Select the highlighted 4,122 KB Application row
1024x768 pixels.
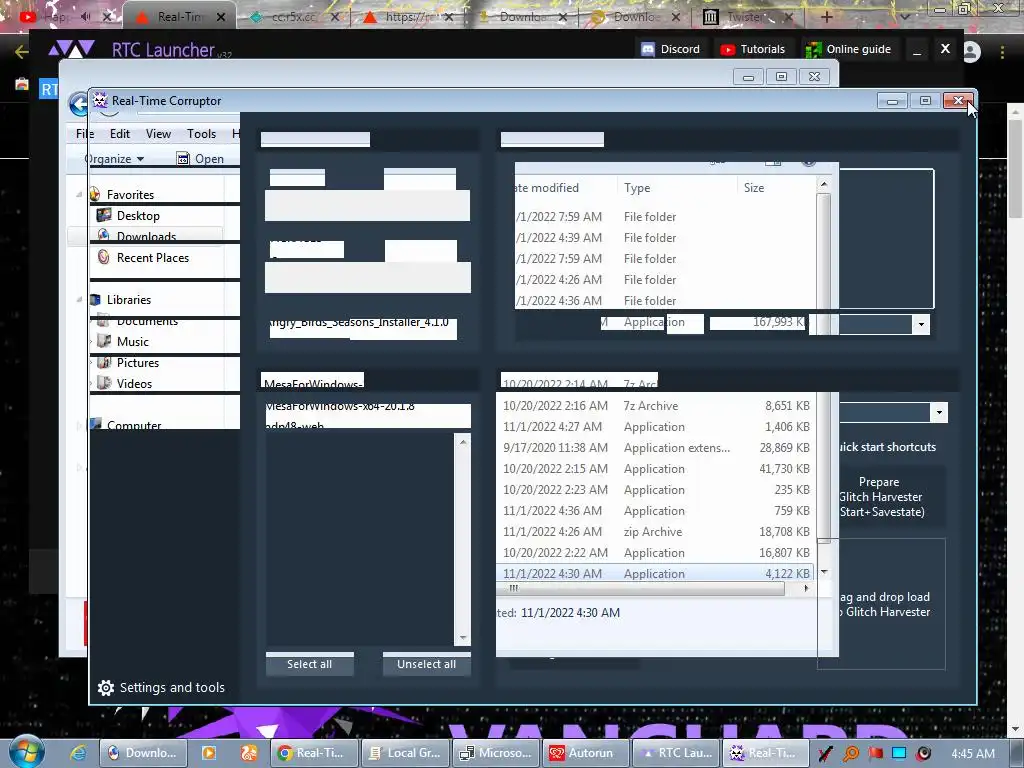655,573
